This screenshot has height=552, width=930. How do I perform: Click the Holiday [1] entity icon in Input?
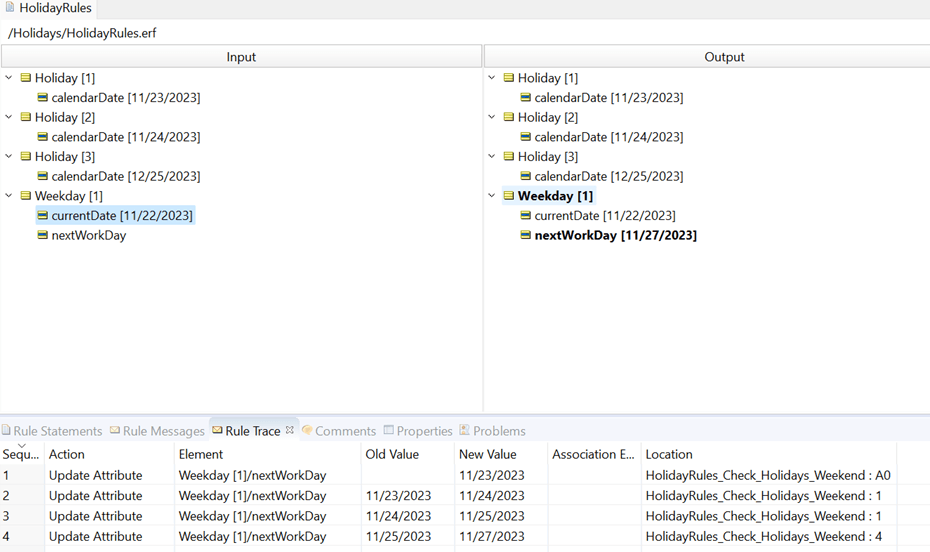(26, 78)
